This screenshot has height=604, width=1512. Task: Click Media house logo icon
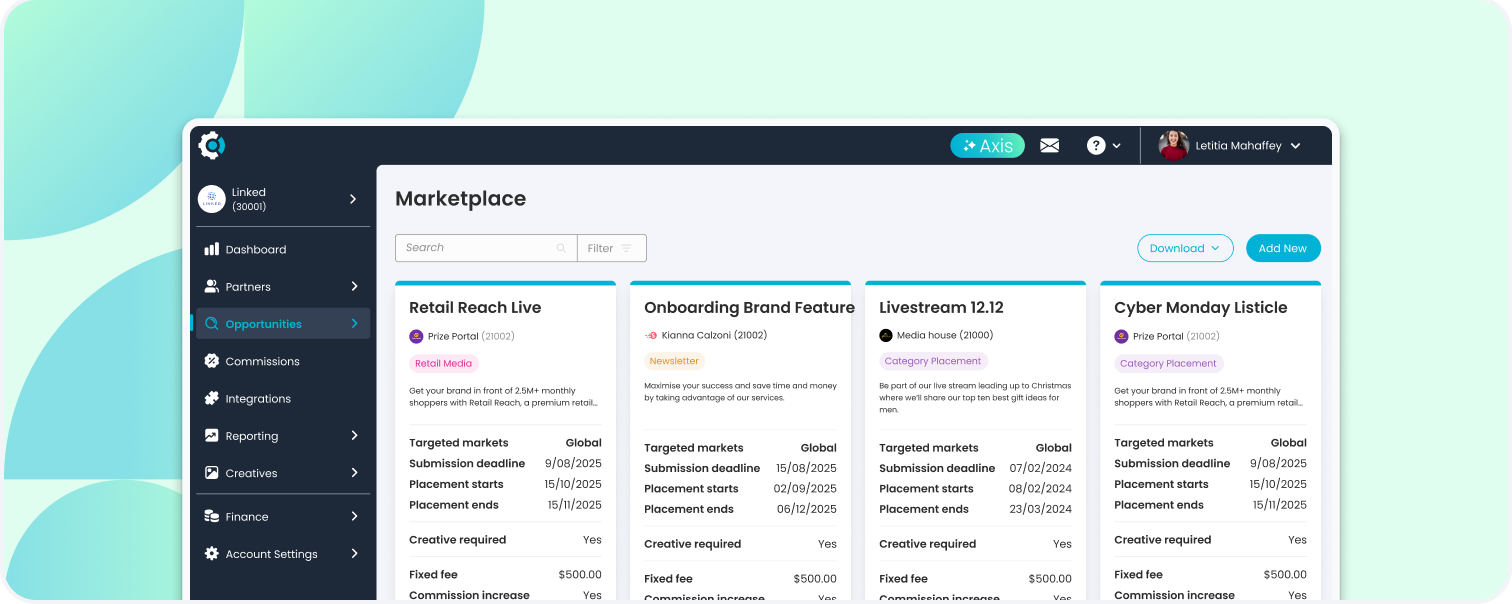(885, 335)
